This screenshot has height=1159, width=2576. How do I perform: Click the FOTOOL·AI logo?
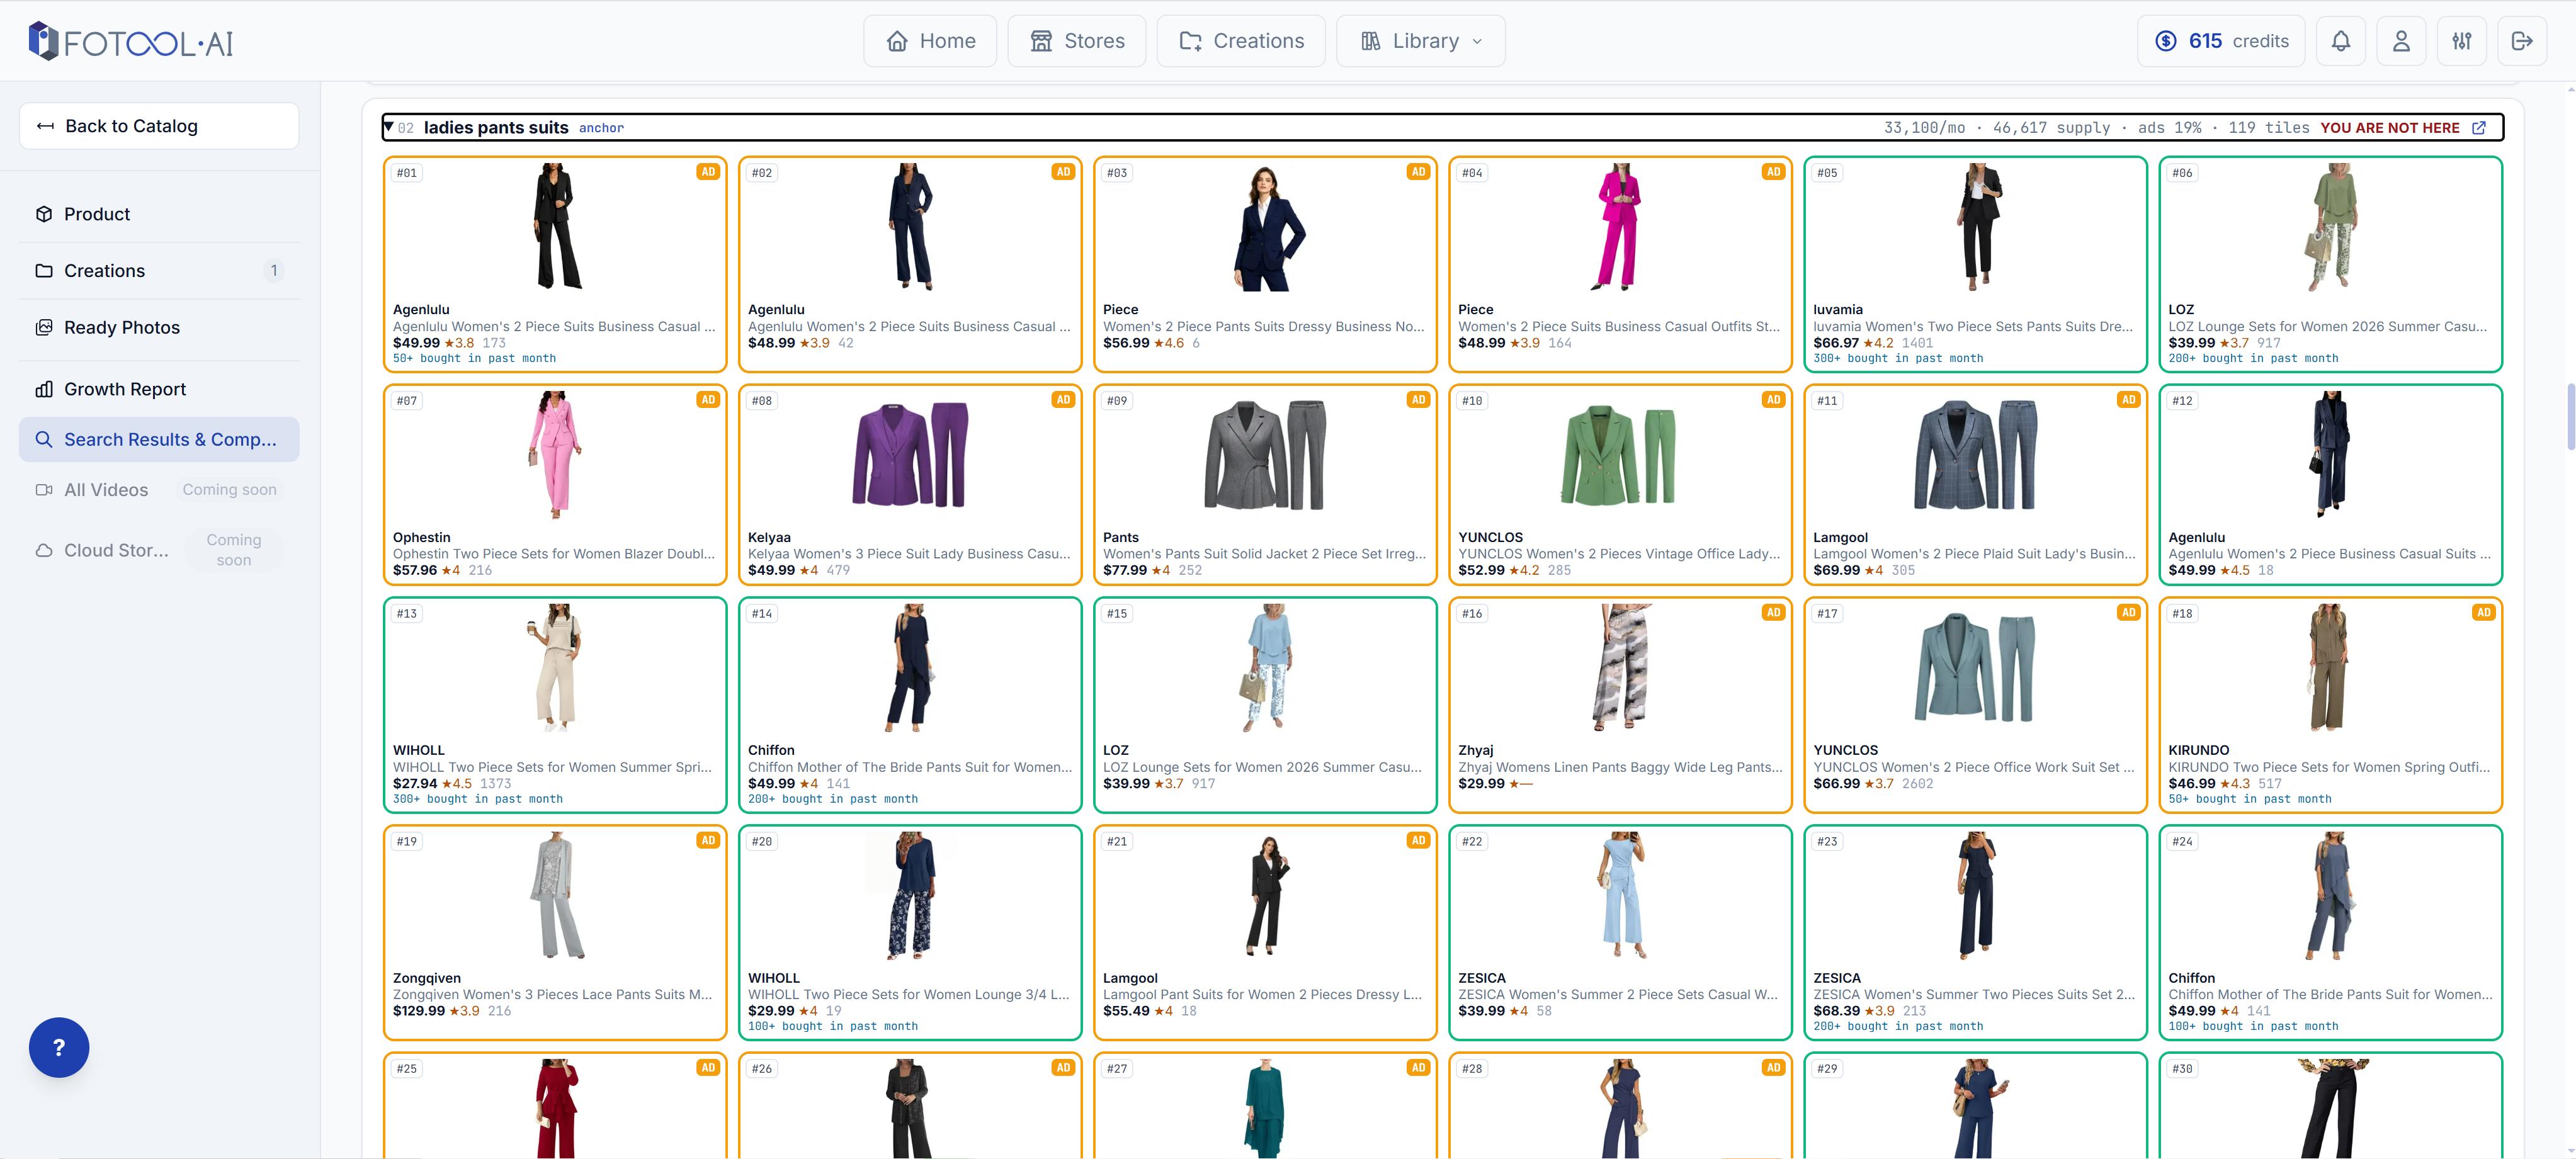tap(130, 41)
